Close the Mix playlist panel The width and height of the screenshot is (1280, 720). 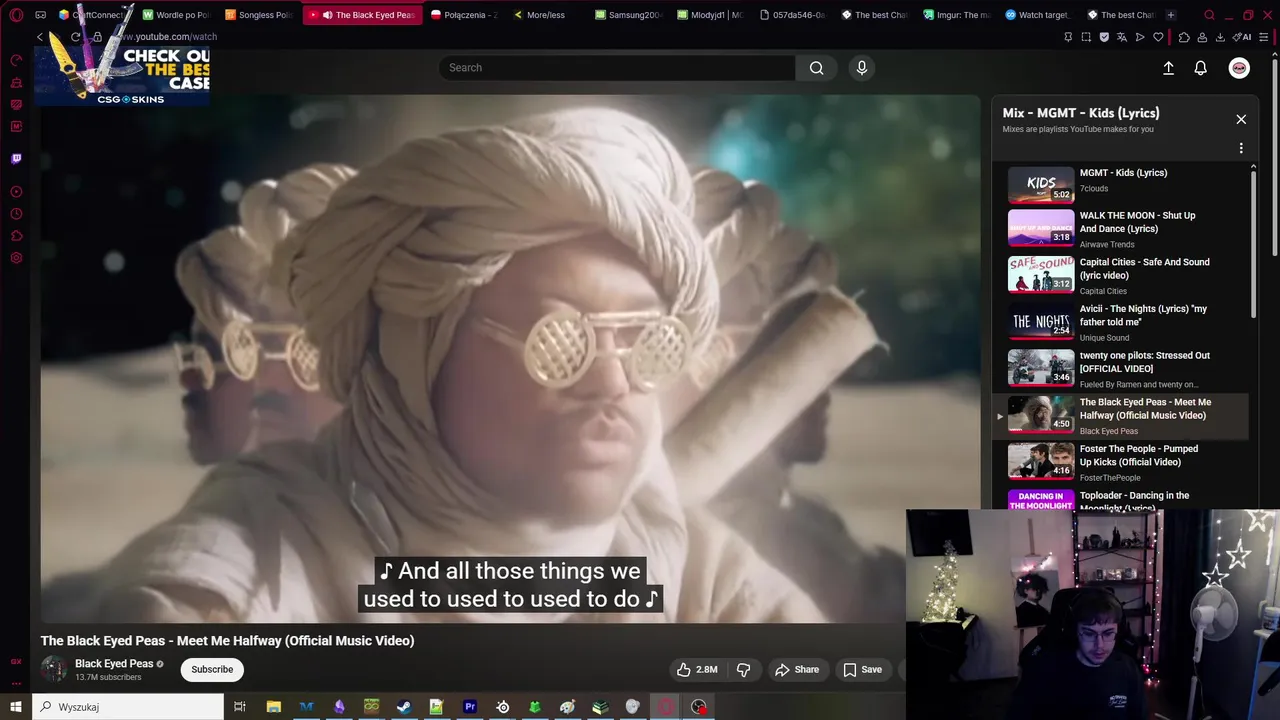[1241, 119]
